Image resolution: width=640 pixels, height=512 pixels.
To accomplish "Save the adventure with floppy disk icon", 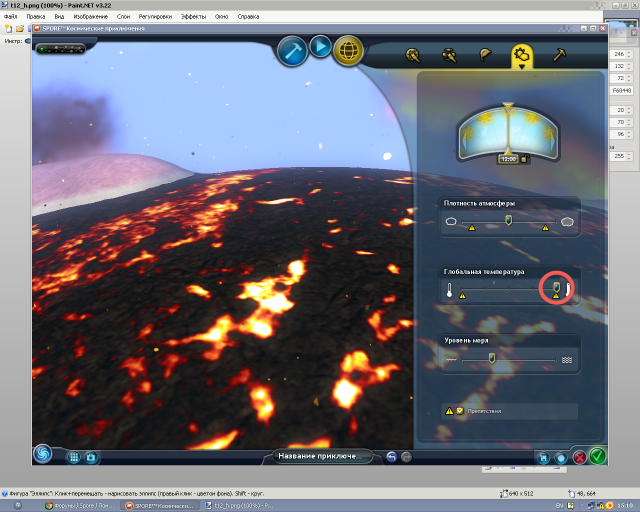I will (543, 458).
